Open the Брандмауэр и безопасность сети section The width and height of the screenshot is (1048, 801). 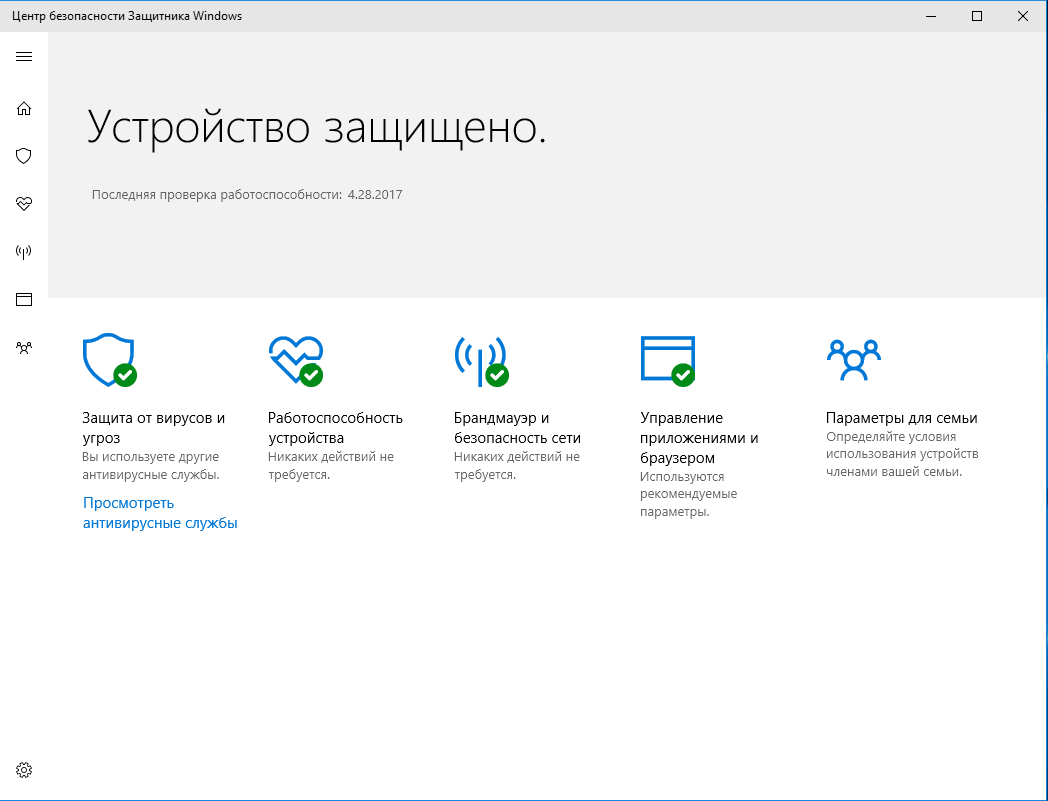tap(517, 428)
